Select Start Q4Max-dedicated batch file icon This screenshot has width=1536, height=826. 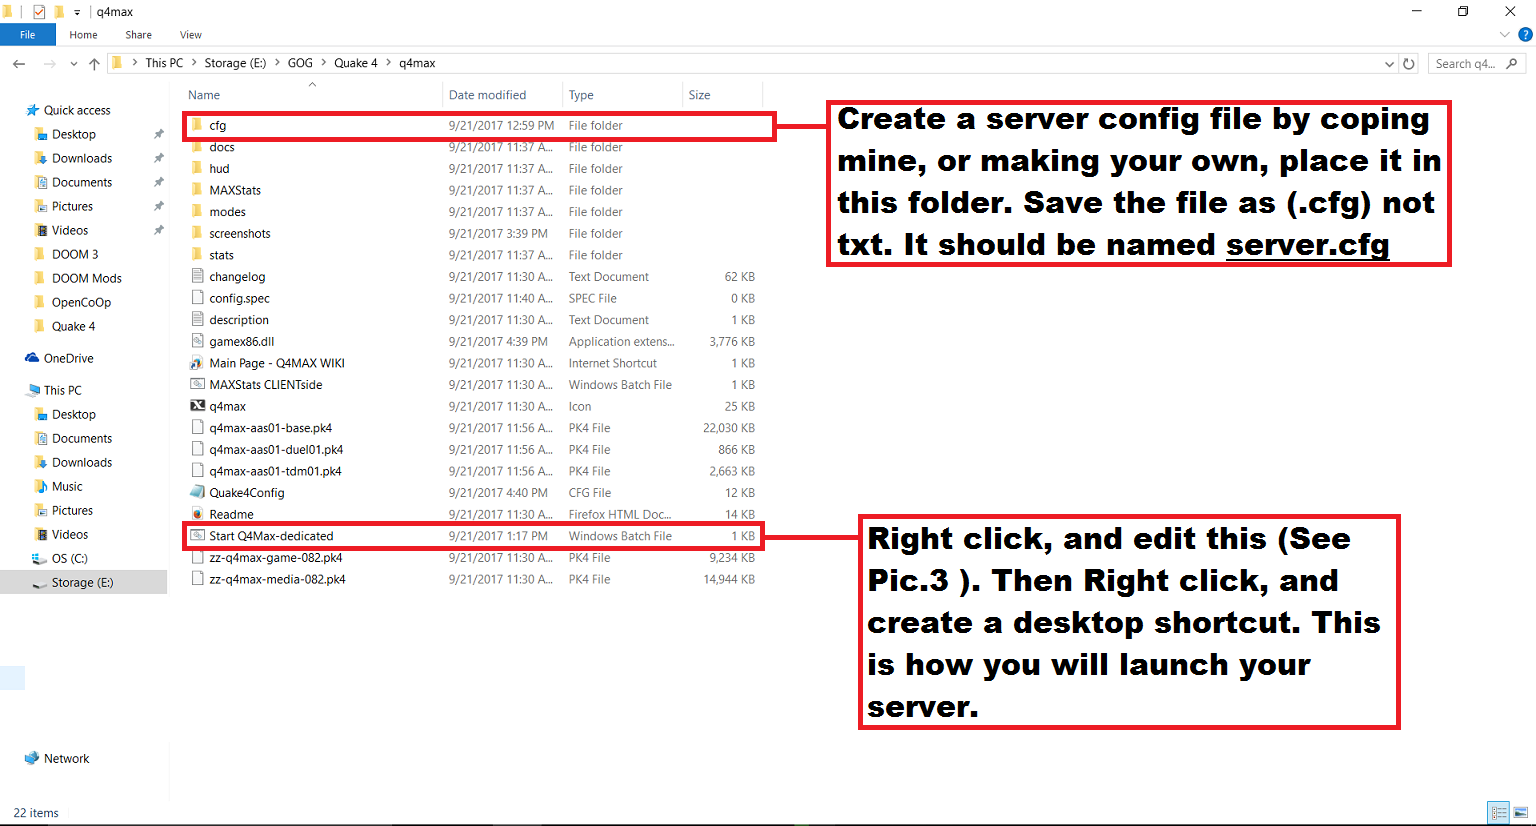[197, 536]
